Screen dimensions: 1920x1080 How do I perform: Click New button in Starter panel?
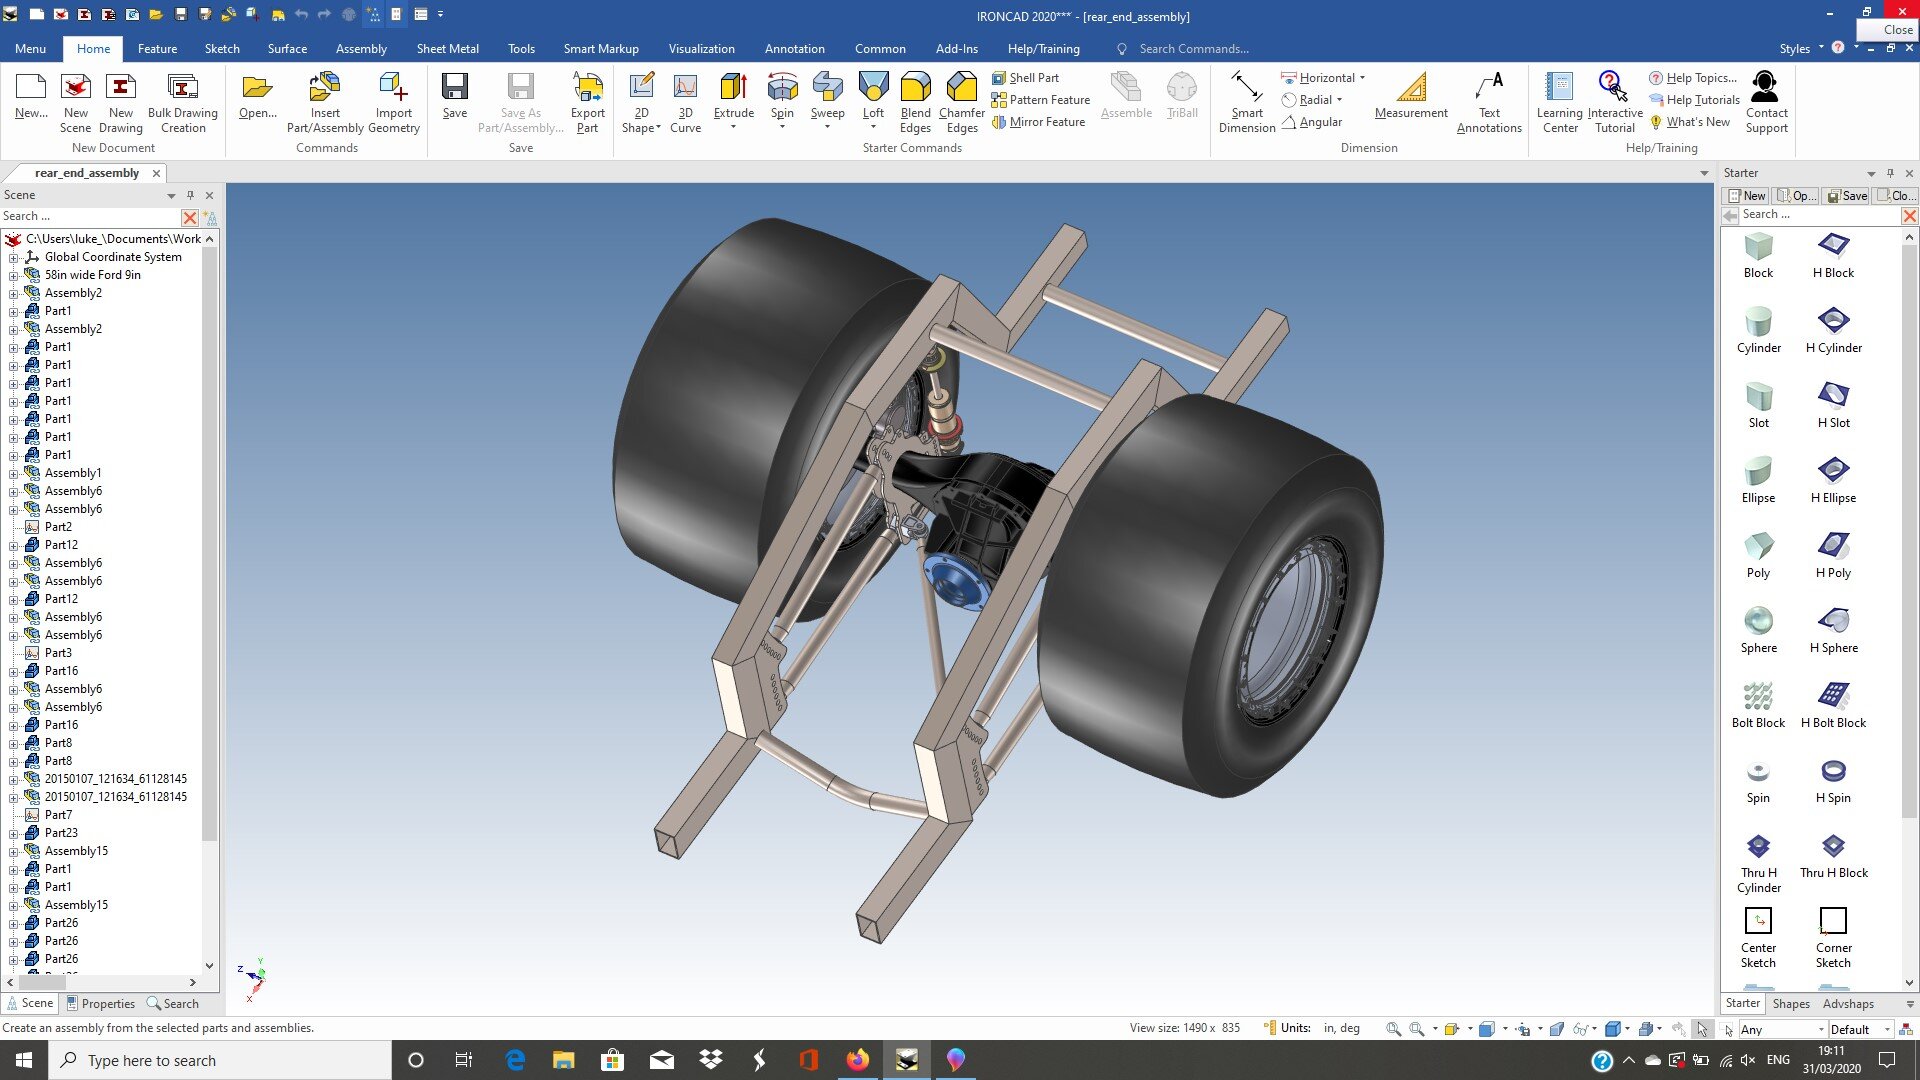pos(1747,195)
